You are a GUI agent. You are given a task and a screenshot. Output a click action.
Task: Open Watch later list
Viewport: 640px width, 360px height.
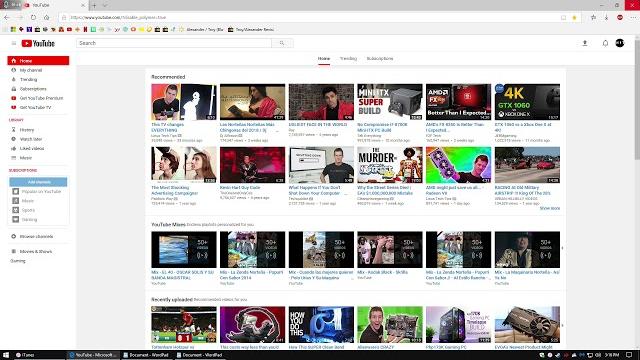pyautogui.click(x=31, y=139)
